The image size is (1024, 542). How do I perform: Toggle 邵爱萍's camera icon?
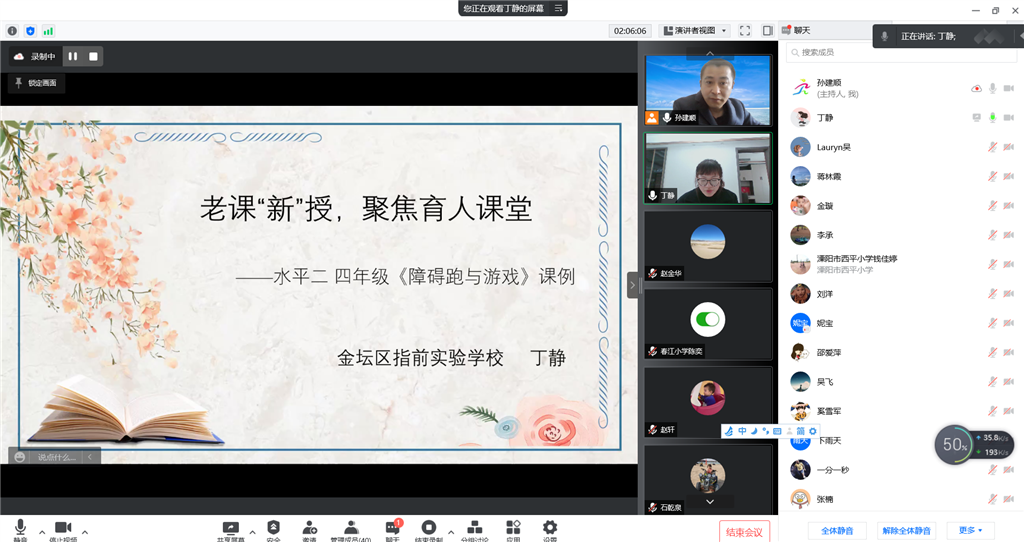1009,353
